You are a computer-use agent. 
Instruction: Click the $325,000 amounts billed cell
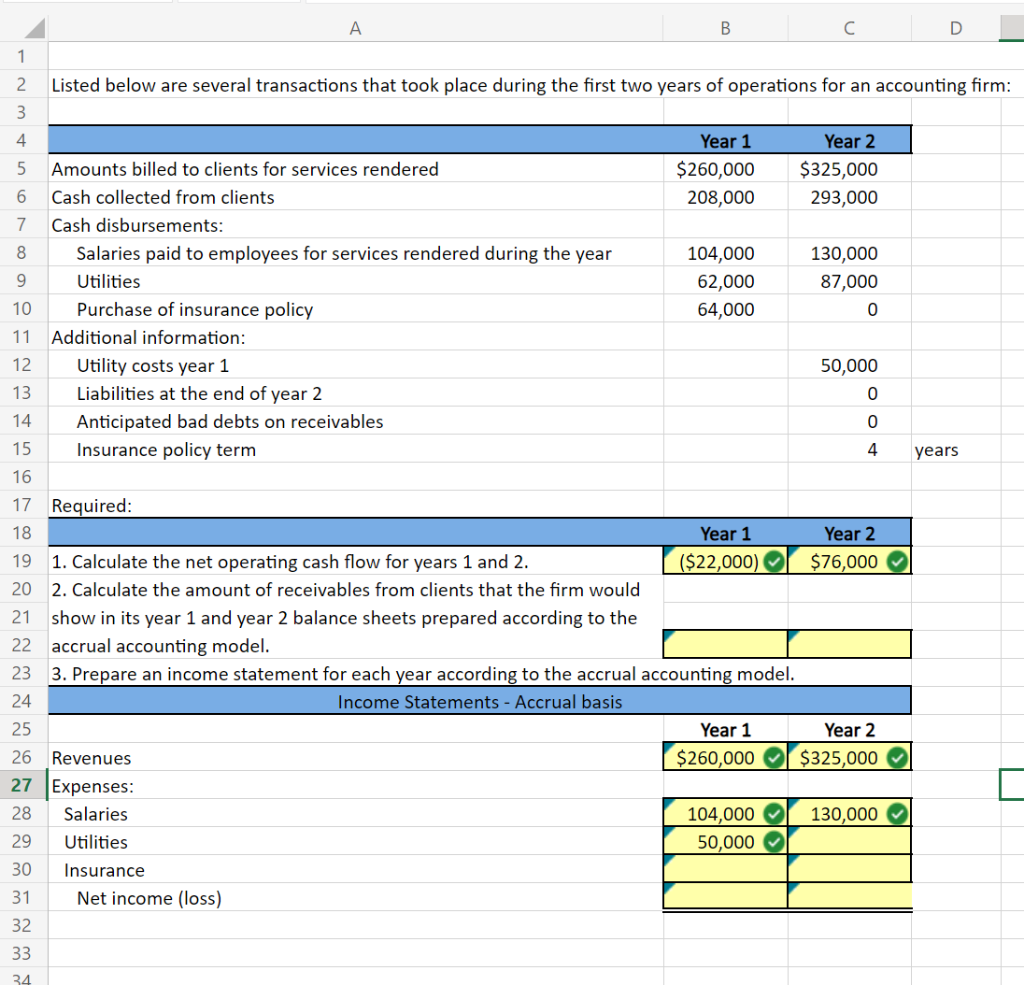click(849, 169)
